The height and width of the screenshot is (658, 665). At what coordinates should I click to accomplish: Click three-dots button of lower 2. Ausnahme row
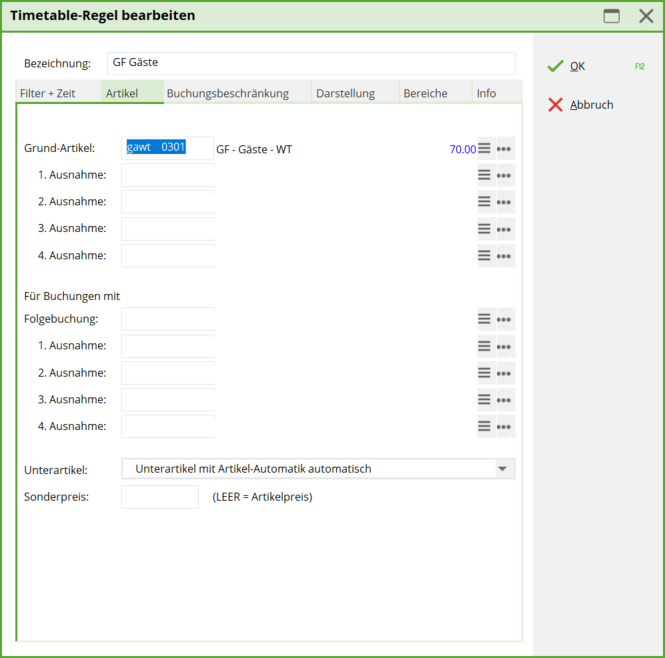tap(505, 373)
